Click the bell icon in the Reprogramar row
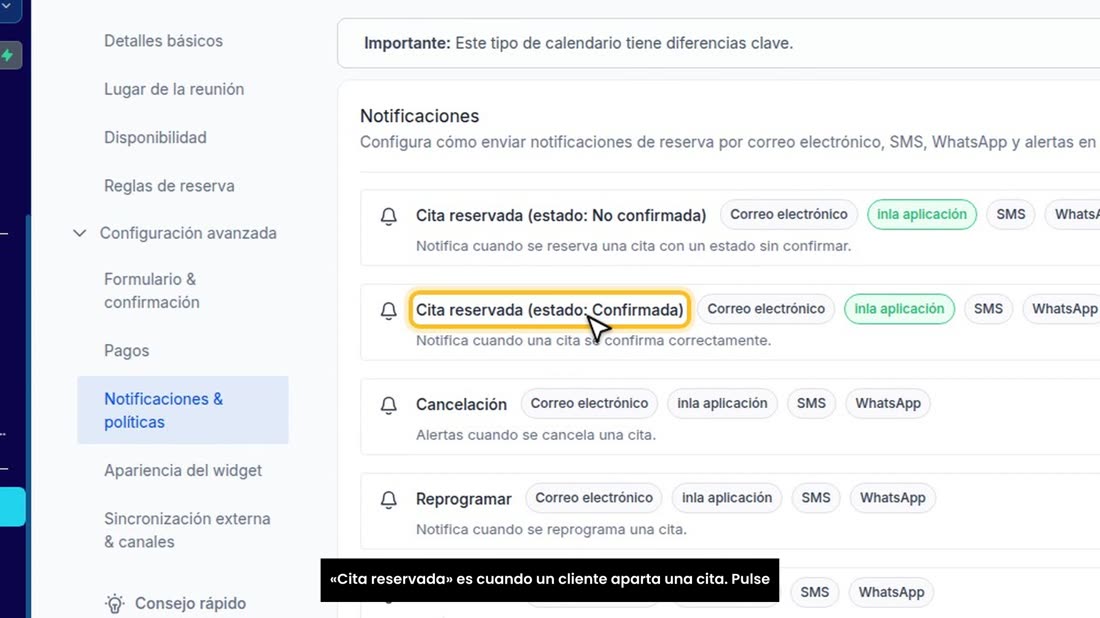Viewport: 1100px width, 618px height. (389, 499)
